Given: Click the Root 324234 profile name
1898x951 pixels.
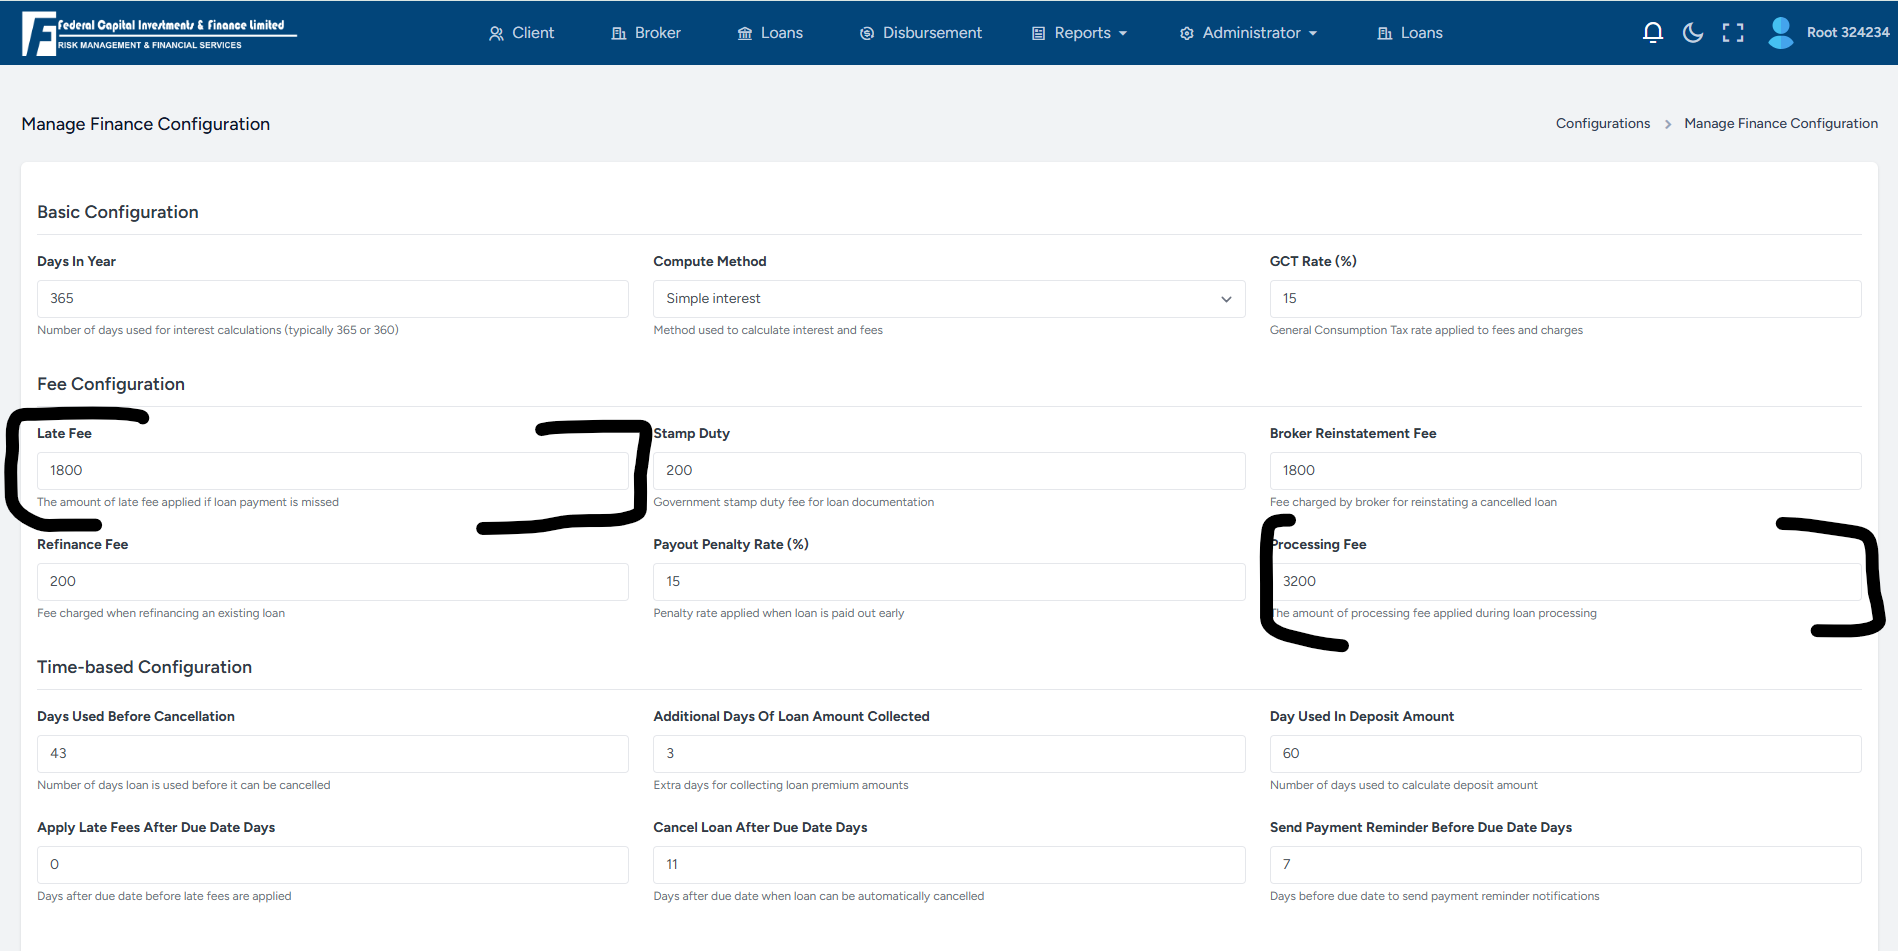Looking at the screenshot, I should (1847, 33).
